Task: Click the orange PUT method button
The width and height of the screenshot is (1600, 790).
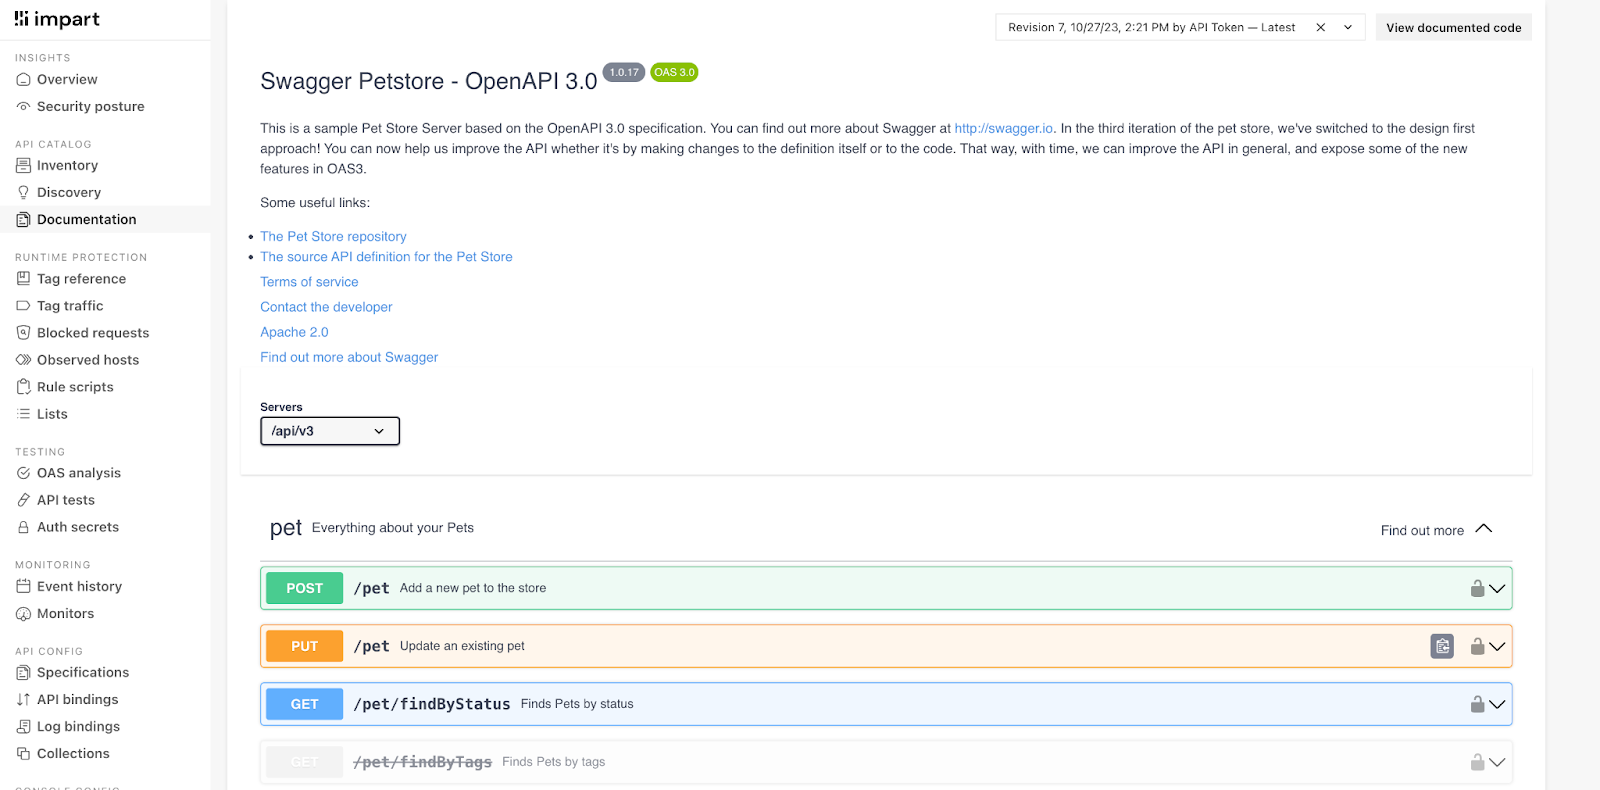Action: click(x=305, y=646)
